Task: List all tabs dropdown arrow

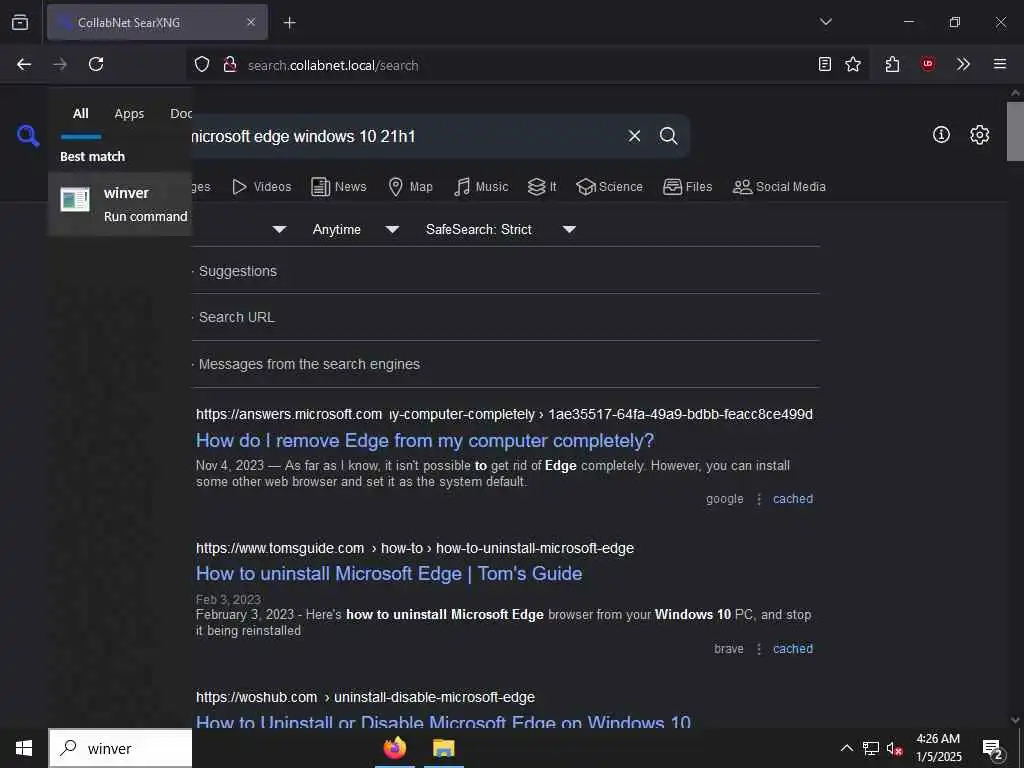Action: click(x=826, y=22)
